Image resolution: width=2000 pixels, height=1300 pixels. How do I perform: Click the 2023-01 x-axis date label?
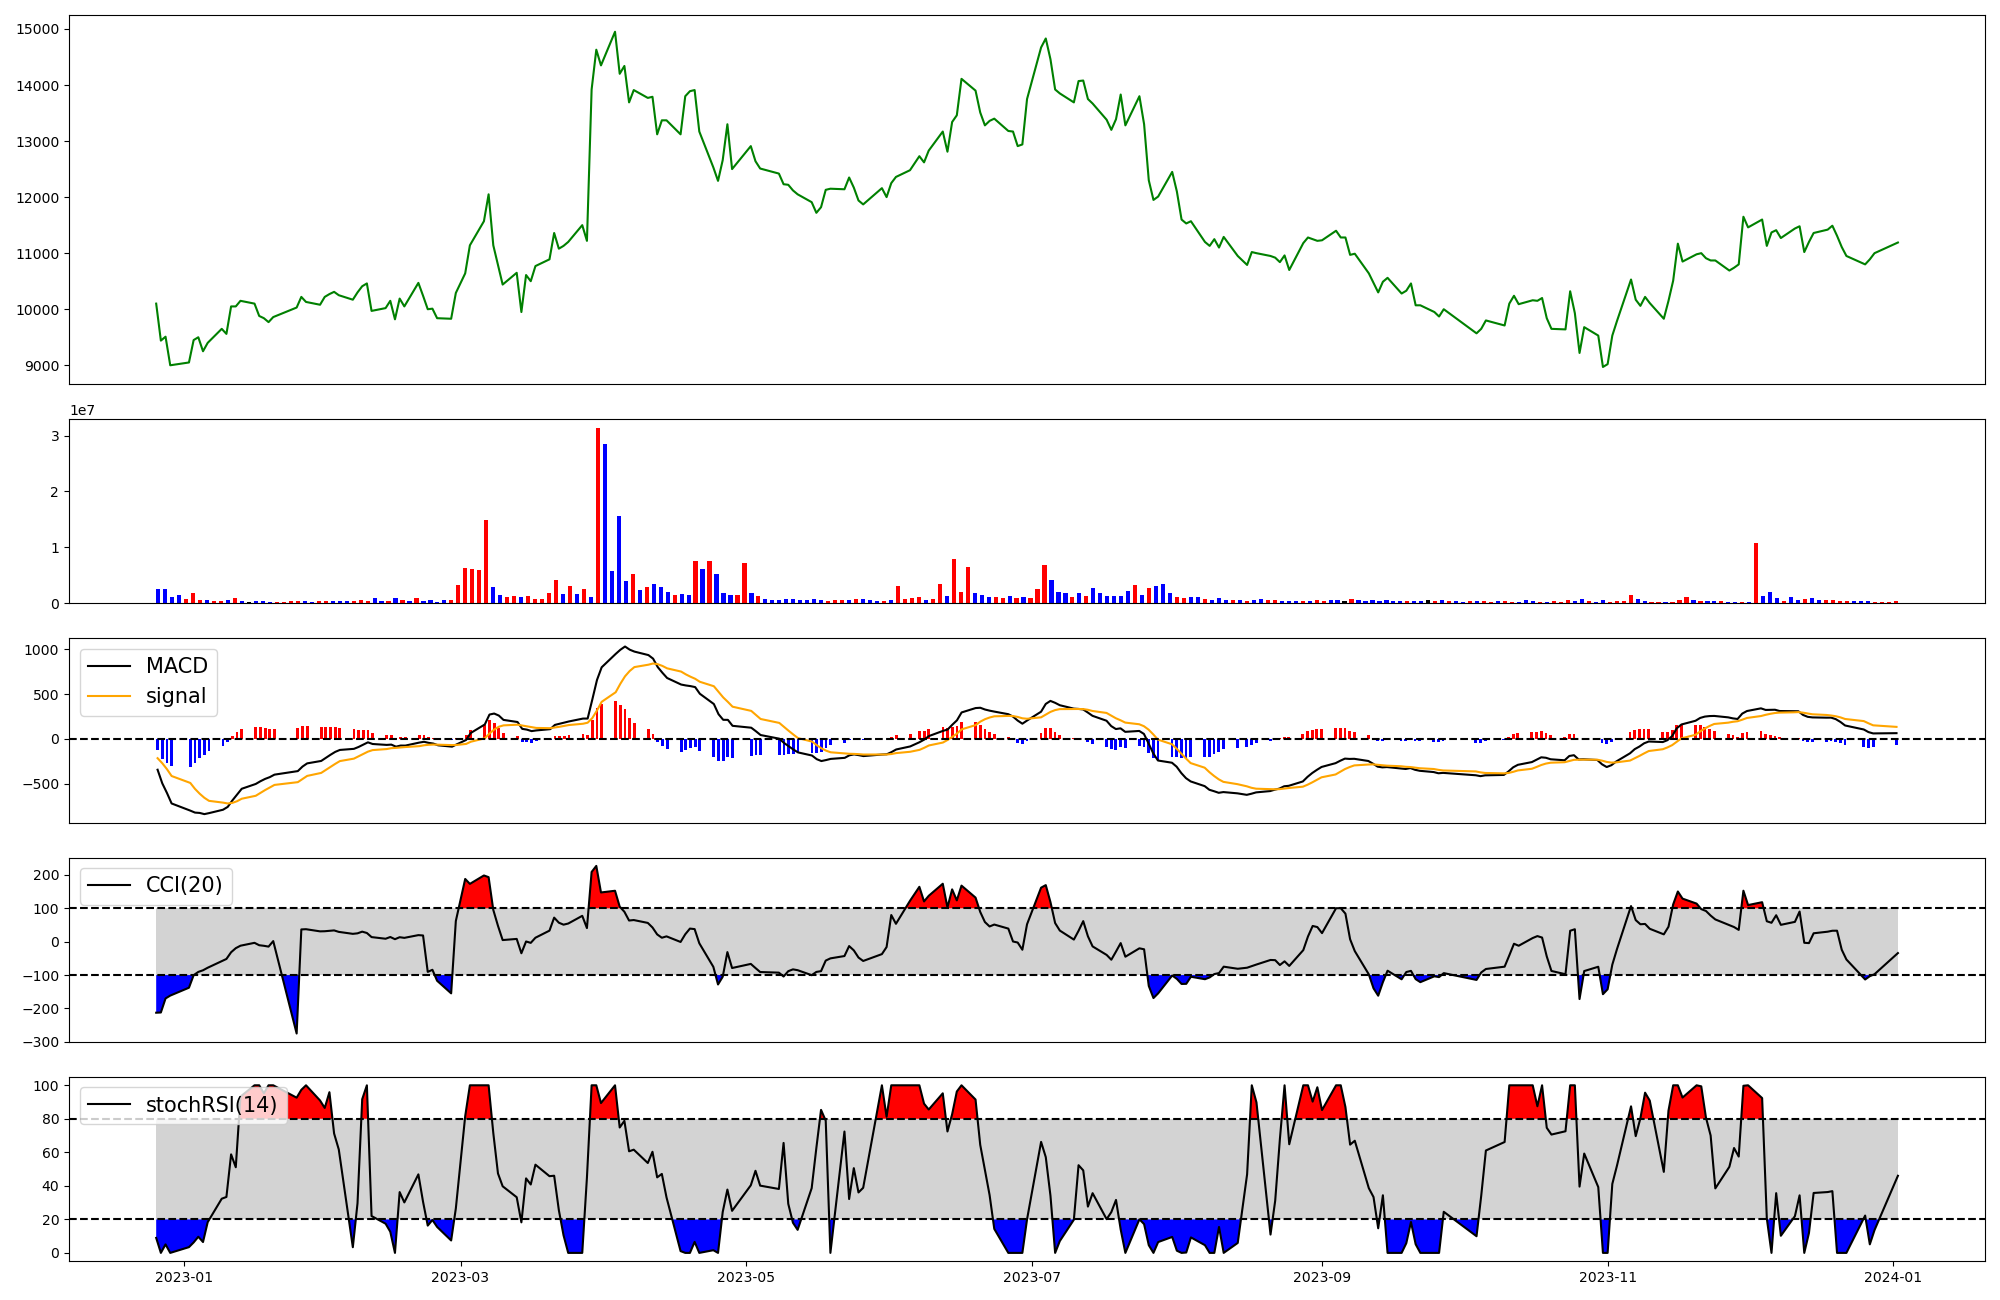click(x=185, y=1277)
